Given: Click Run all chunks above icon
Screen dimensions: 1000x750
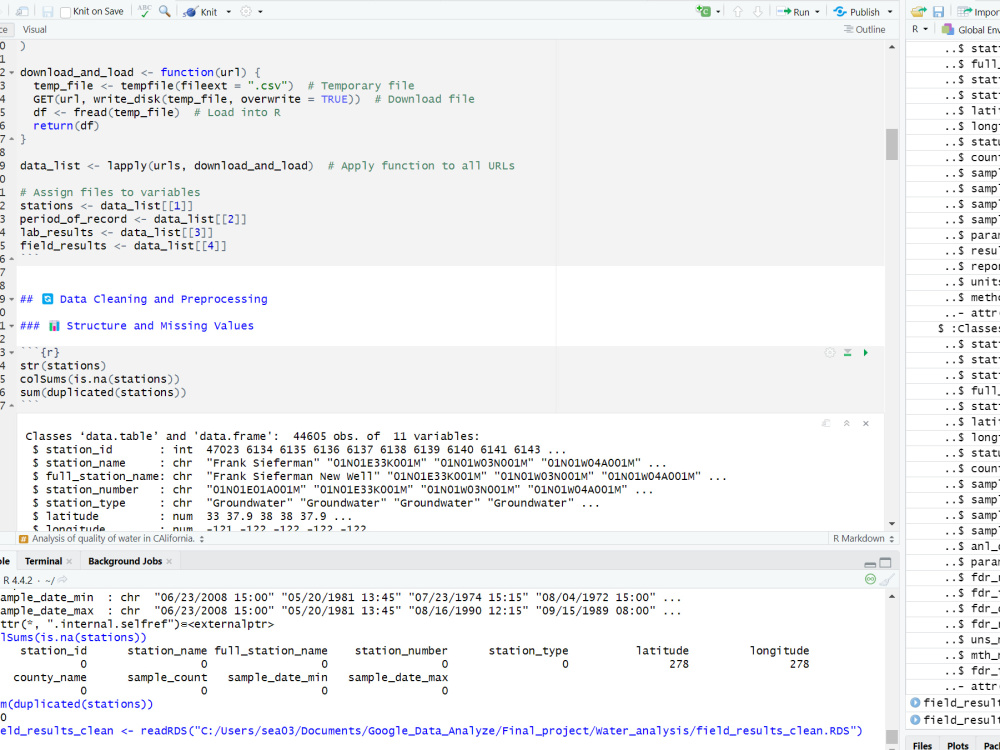Looking at the screenshot, I should (x=848, y=353).
